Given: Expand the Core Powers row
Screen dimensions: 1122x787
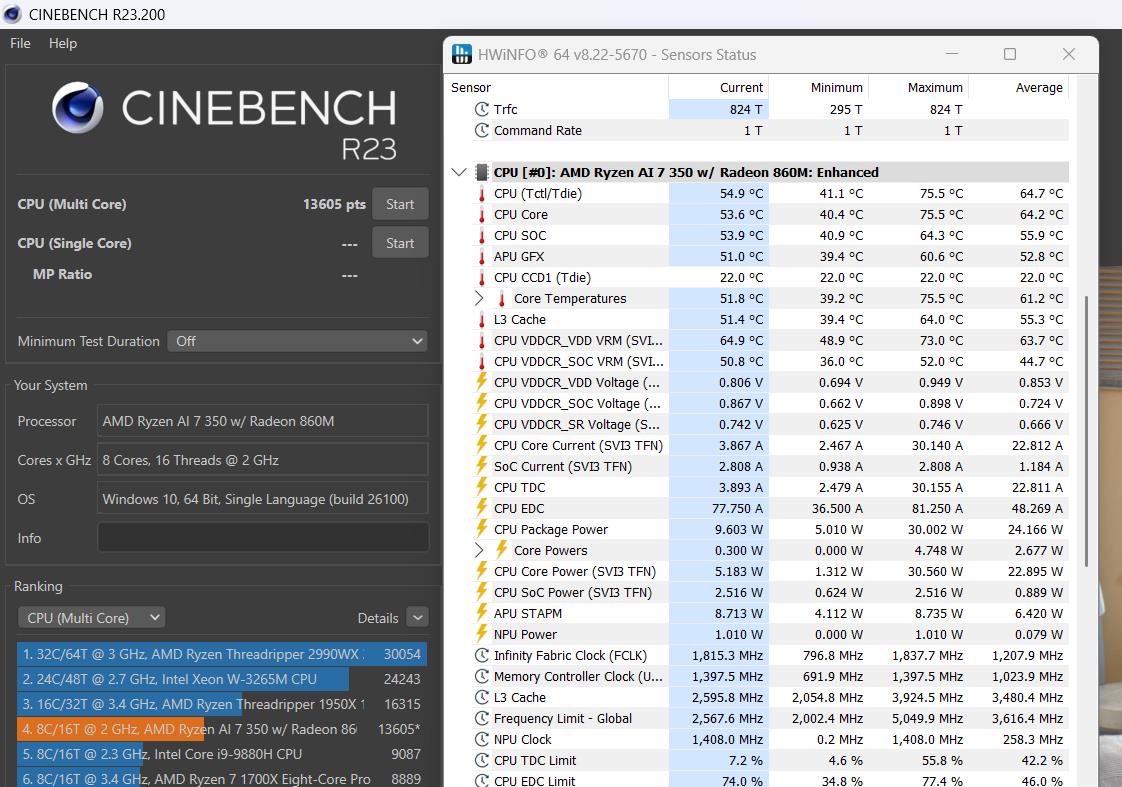Looking at the screenshot, I should tap(479, 551).
